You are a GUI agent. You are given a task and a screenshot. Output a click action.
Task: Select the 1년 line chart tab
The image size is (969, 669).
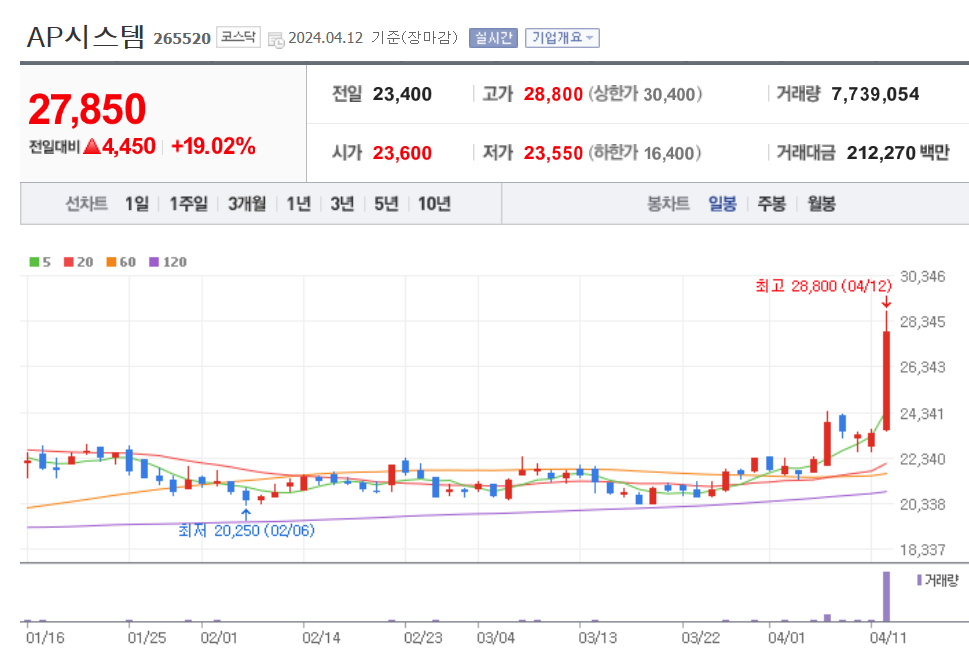point(298,203)
